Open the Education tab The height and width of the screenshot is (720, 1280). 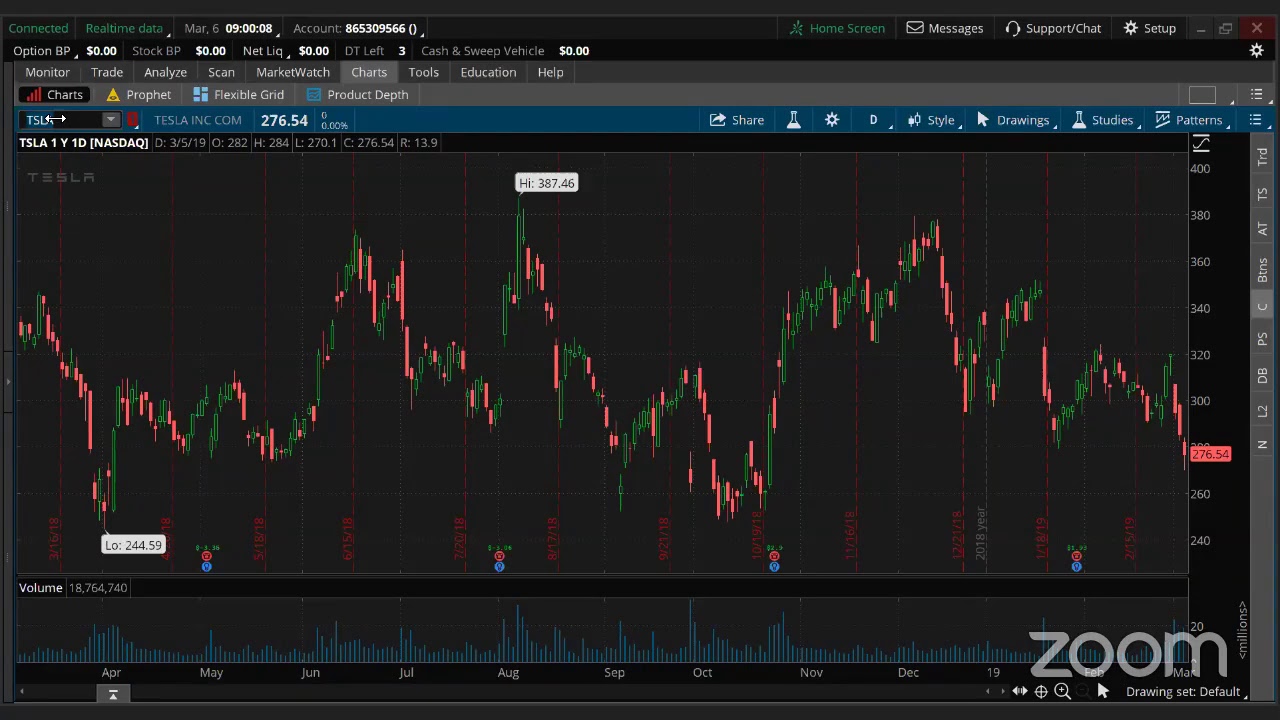pos(488,72)
